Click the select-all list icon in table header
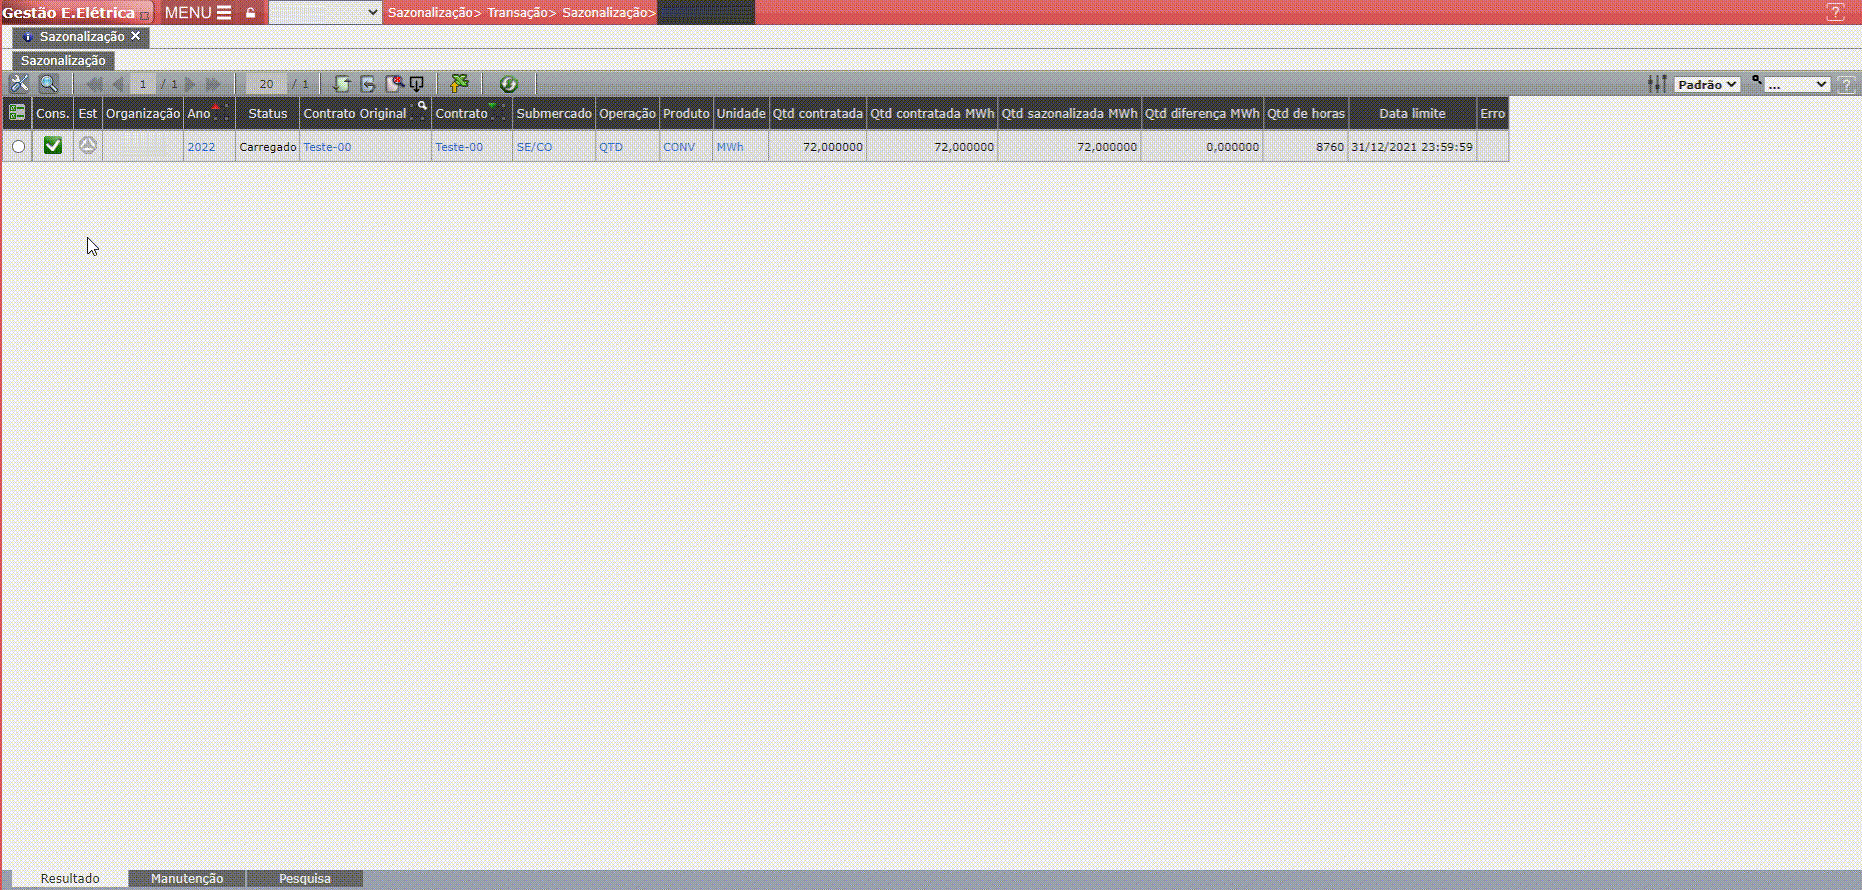This screenshot has height=890, width=1862. pyautogui.click(x=17, y=113)
